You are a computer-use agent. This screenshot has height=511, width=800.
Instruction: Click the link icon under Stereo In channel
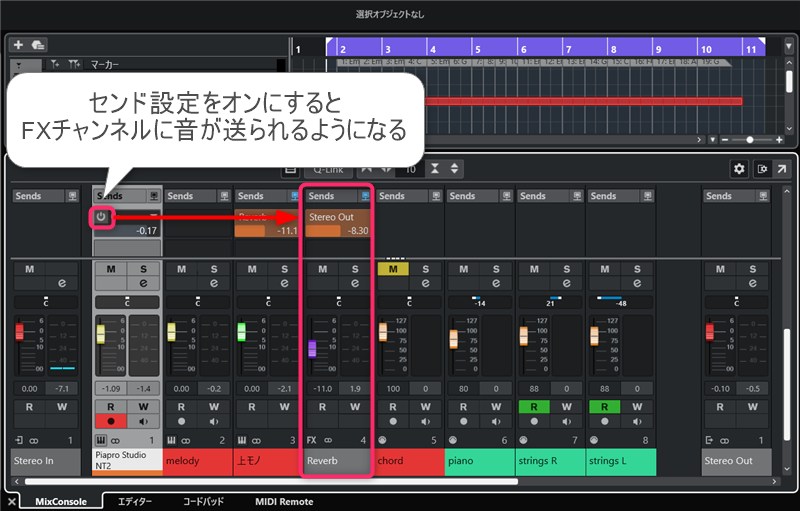34,441
